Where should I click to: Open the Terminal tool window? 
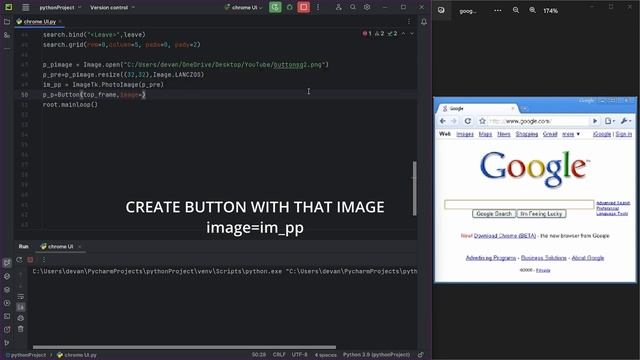point(7,316)
